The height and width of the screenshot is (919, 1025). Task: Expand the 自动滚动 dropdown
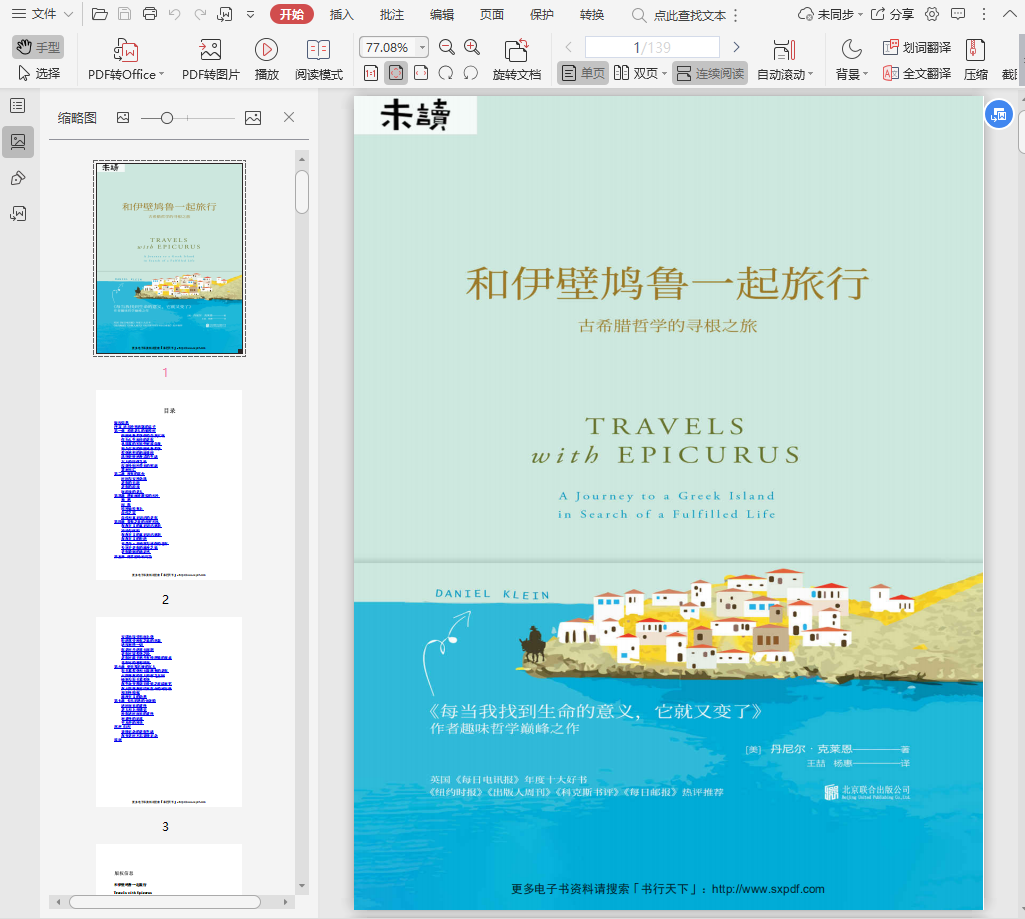coord(810,74)
